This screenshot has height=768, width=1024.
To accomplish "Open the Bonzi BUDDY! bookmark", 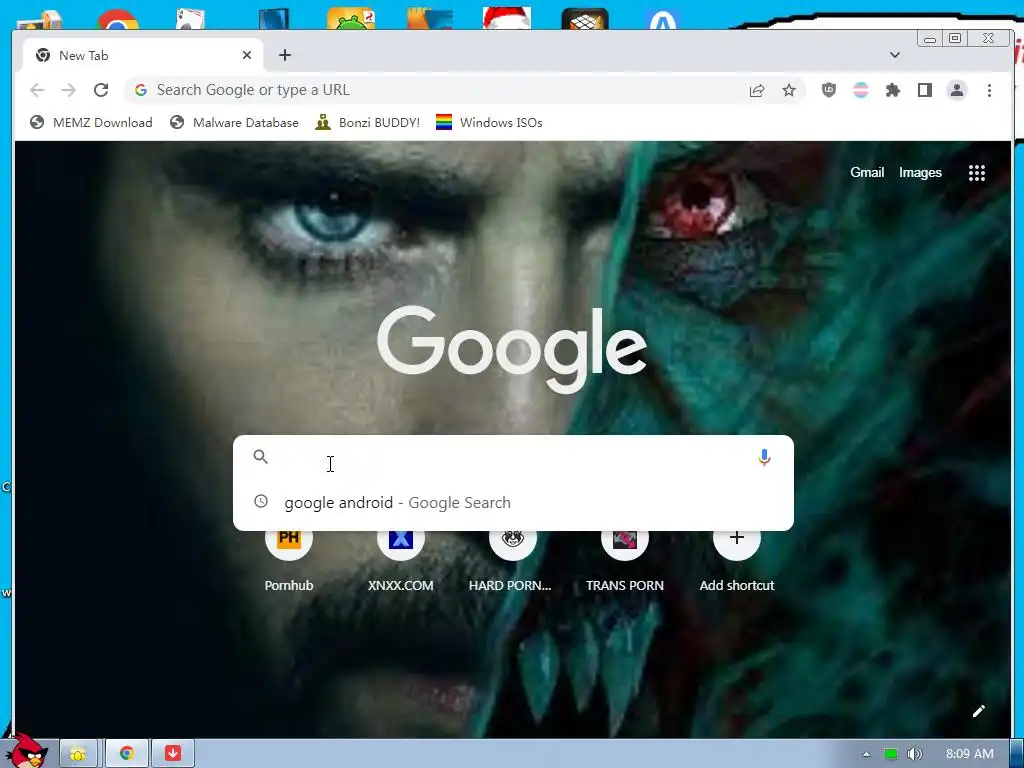I will 367,123.
